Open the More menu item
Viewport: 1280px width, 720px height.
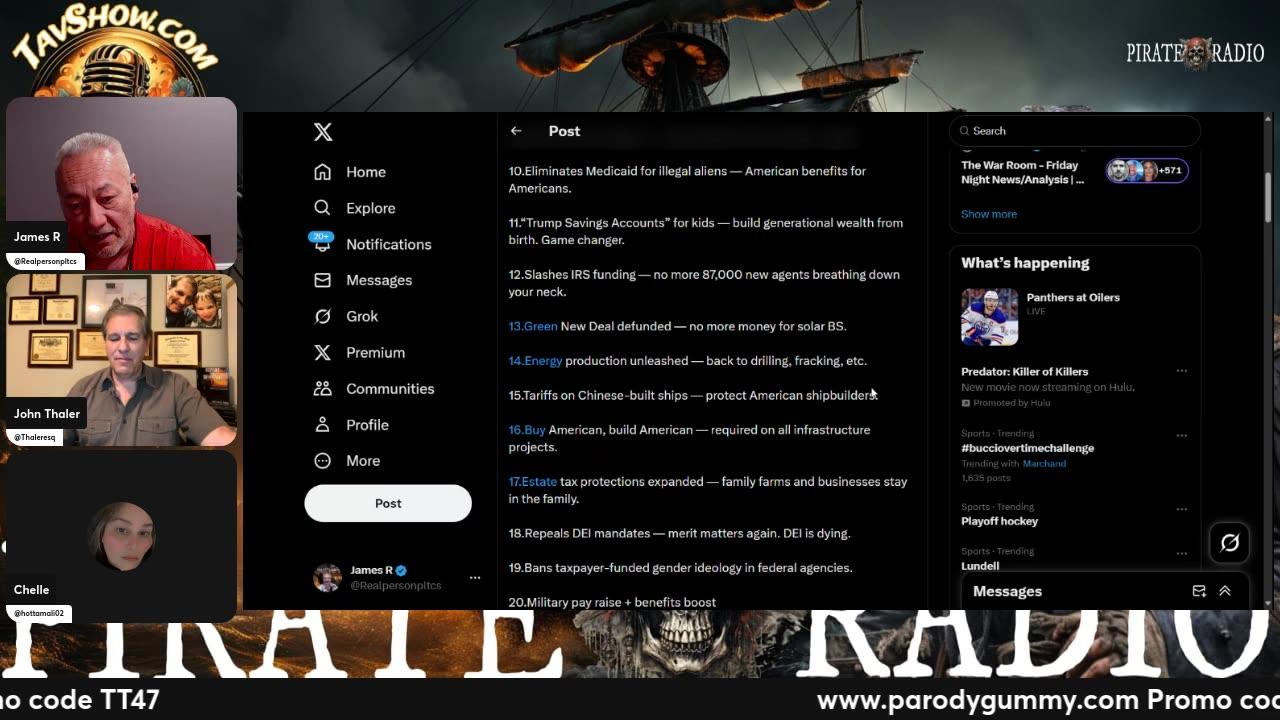[x=363, y=461]
